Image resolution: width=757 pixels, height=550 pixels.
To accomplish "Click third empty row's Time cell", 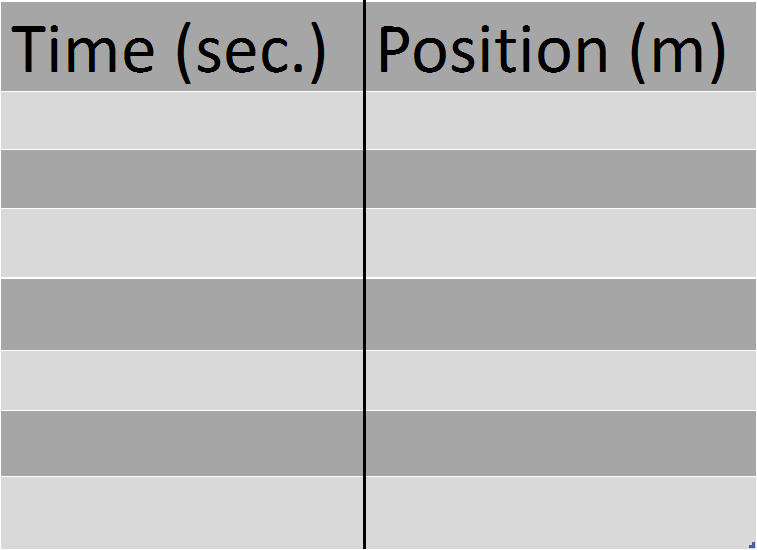I will pos(181,243).
